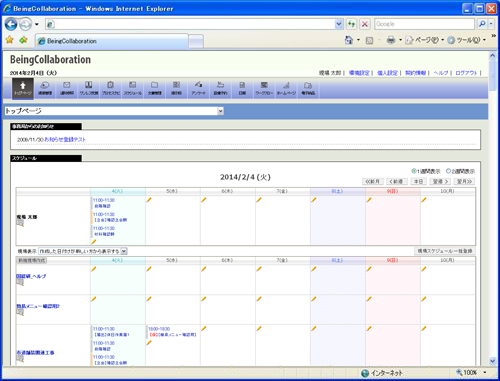
Task: Click the 環境設定 link in header
Action: (x=359, y=73)
